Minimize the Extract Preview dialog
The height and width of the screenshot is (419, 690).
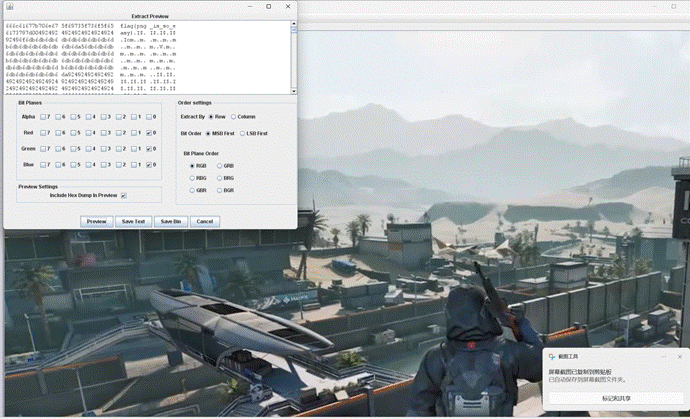click(250, 7)
